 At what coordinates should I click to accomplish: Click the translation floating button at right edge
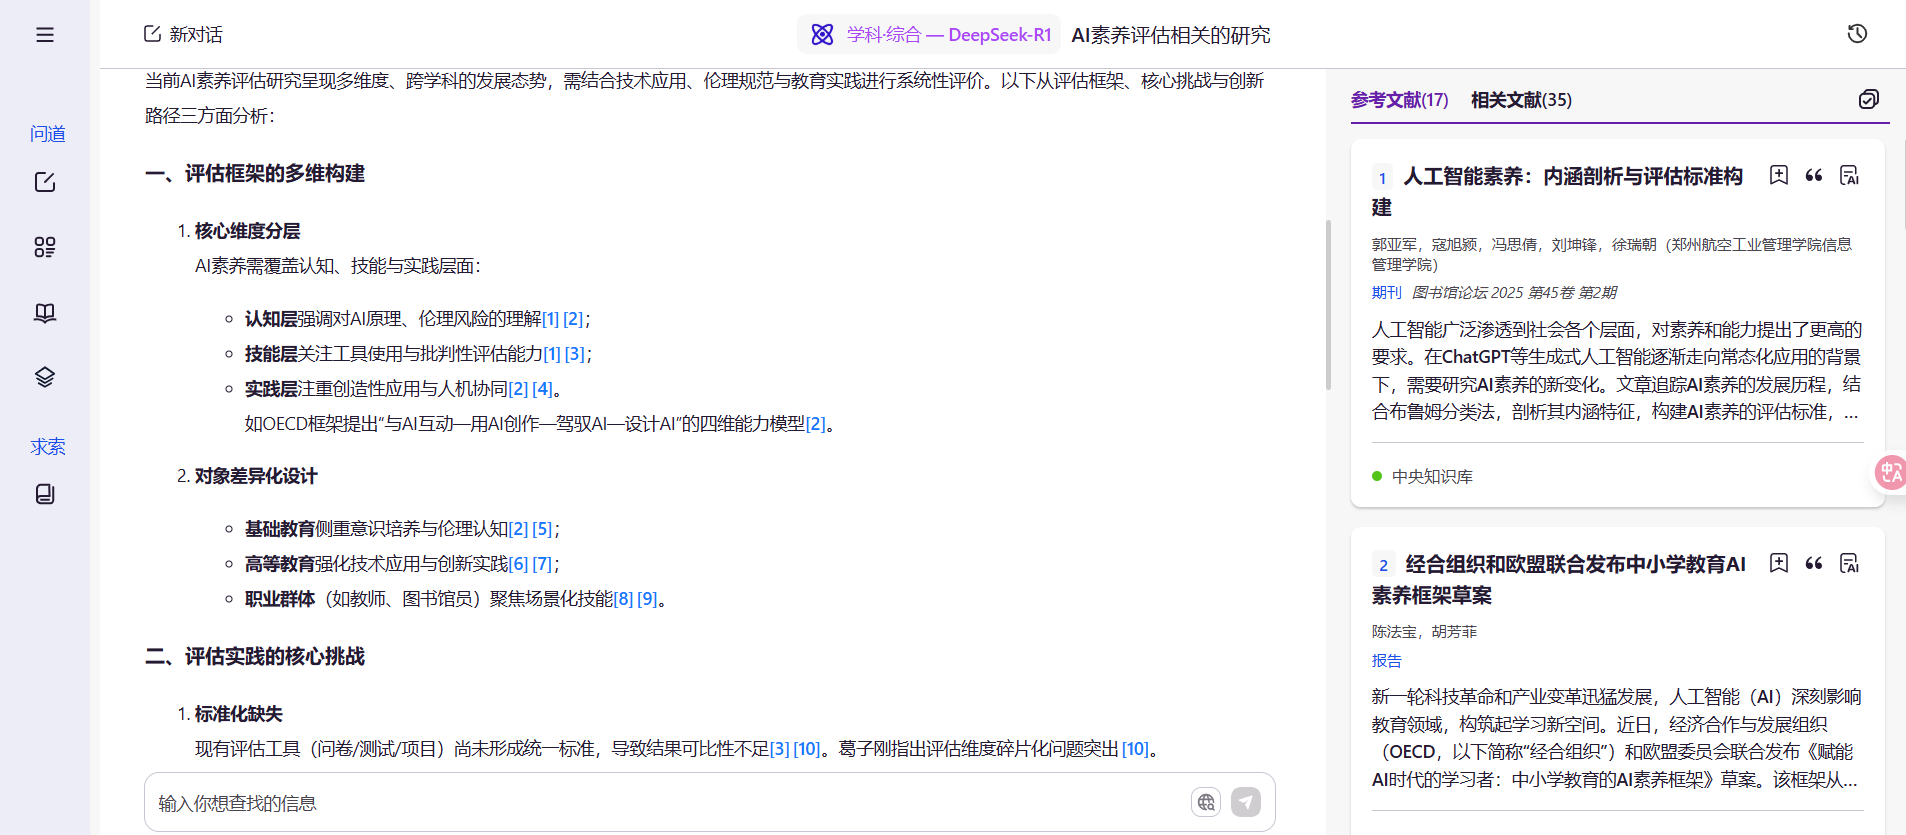[x=1889, y=472]
